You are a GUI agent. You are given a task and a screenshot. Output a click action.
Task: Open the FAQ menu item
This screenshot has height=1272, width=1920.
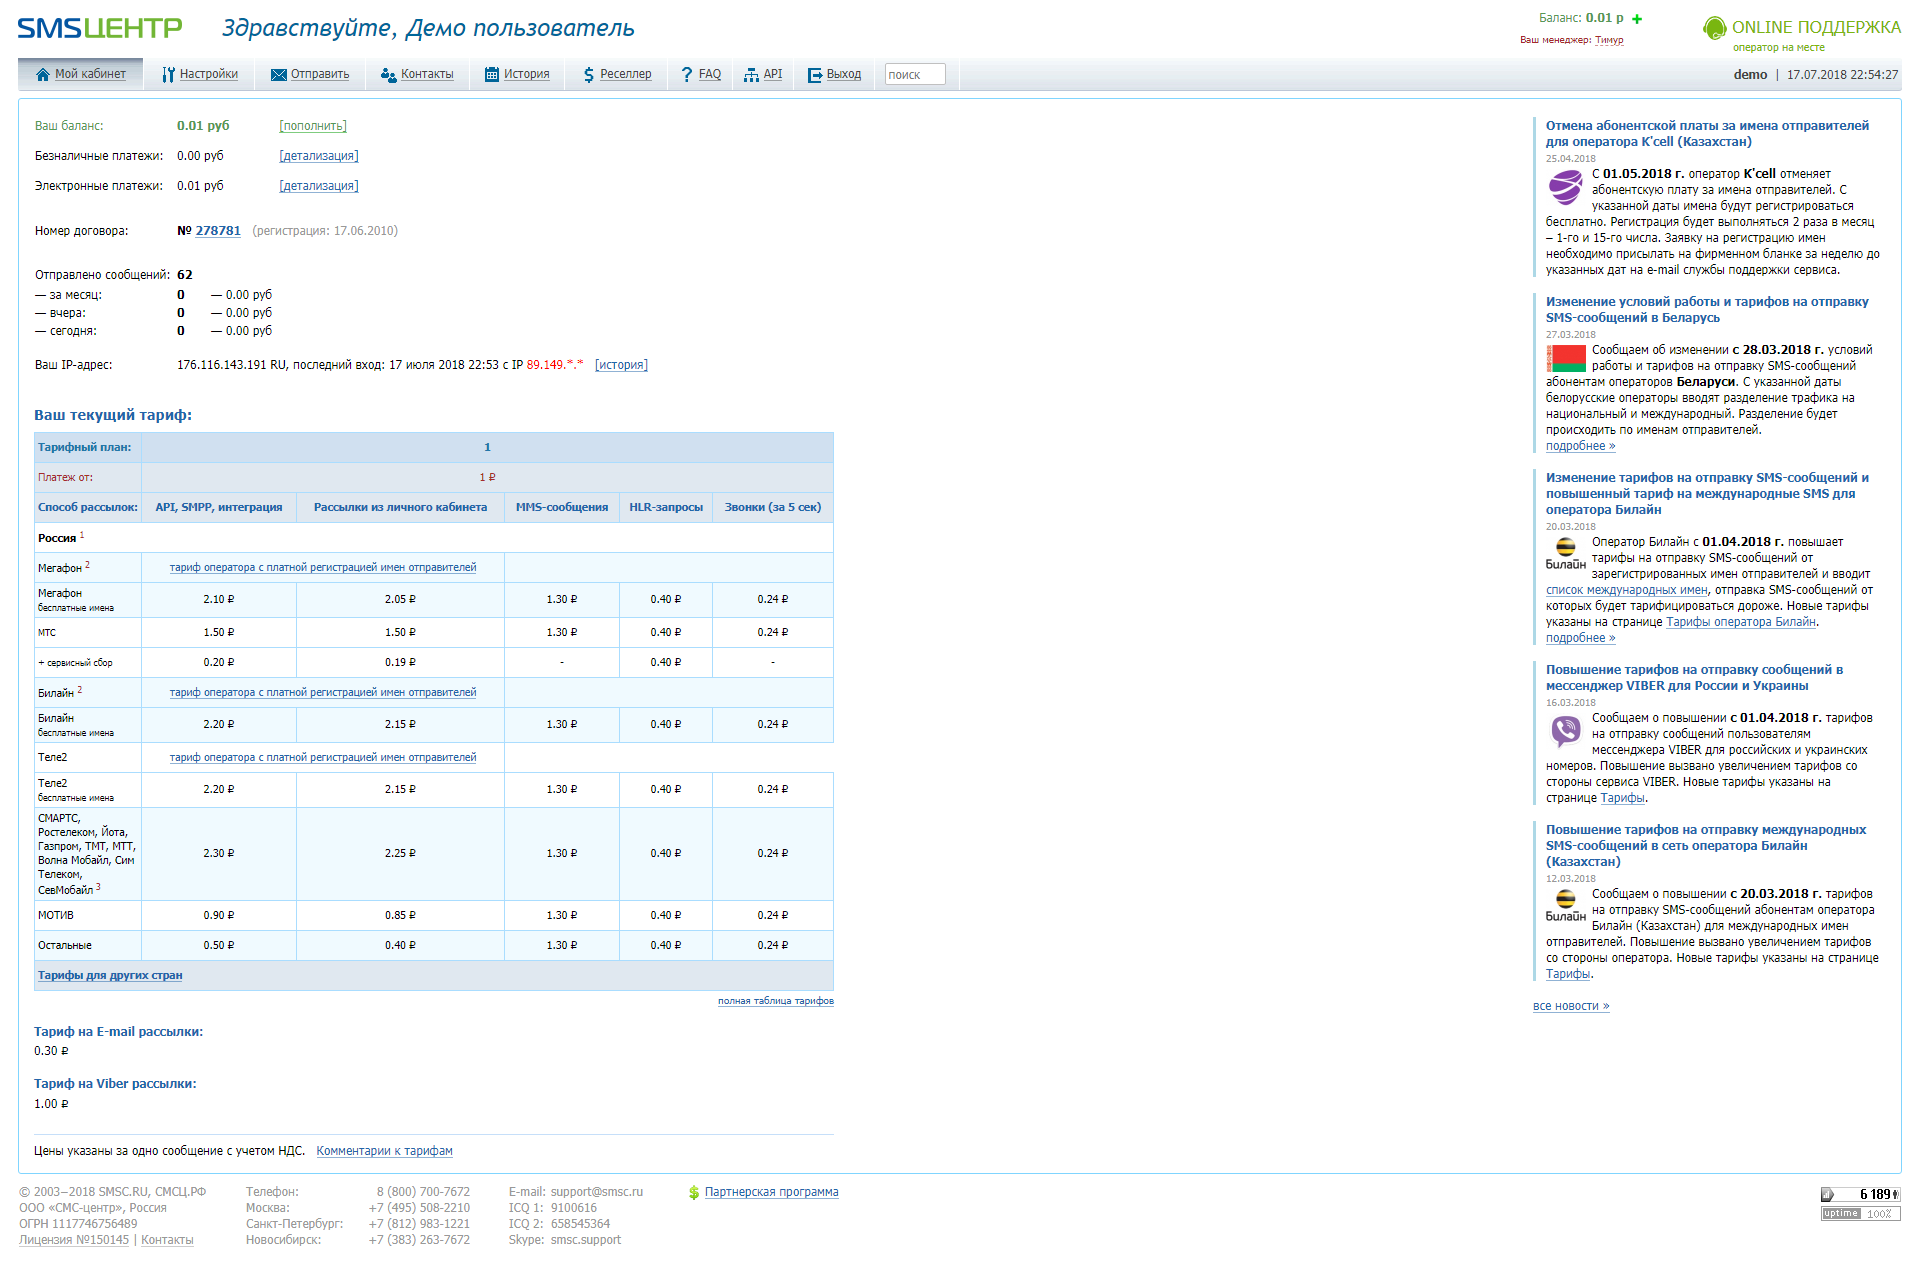pos(710,74)
